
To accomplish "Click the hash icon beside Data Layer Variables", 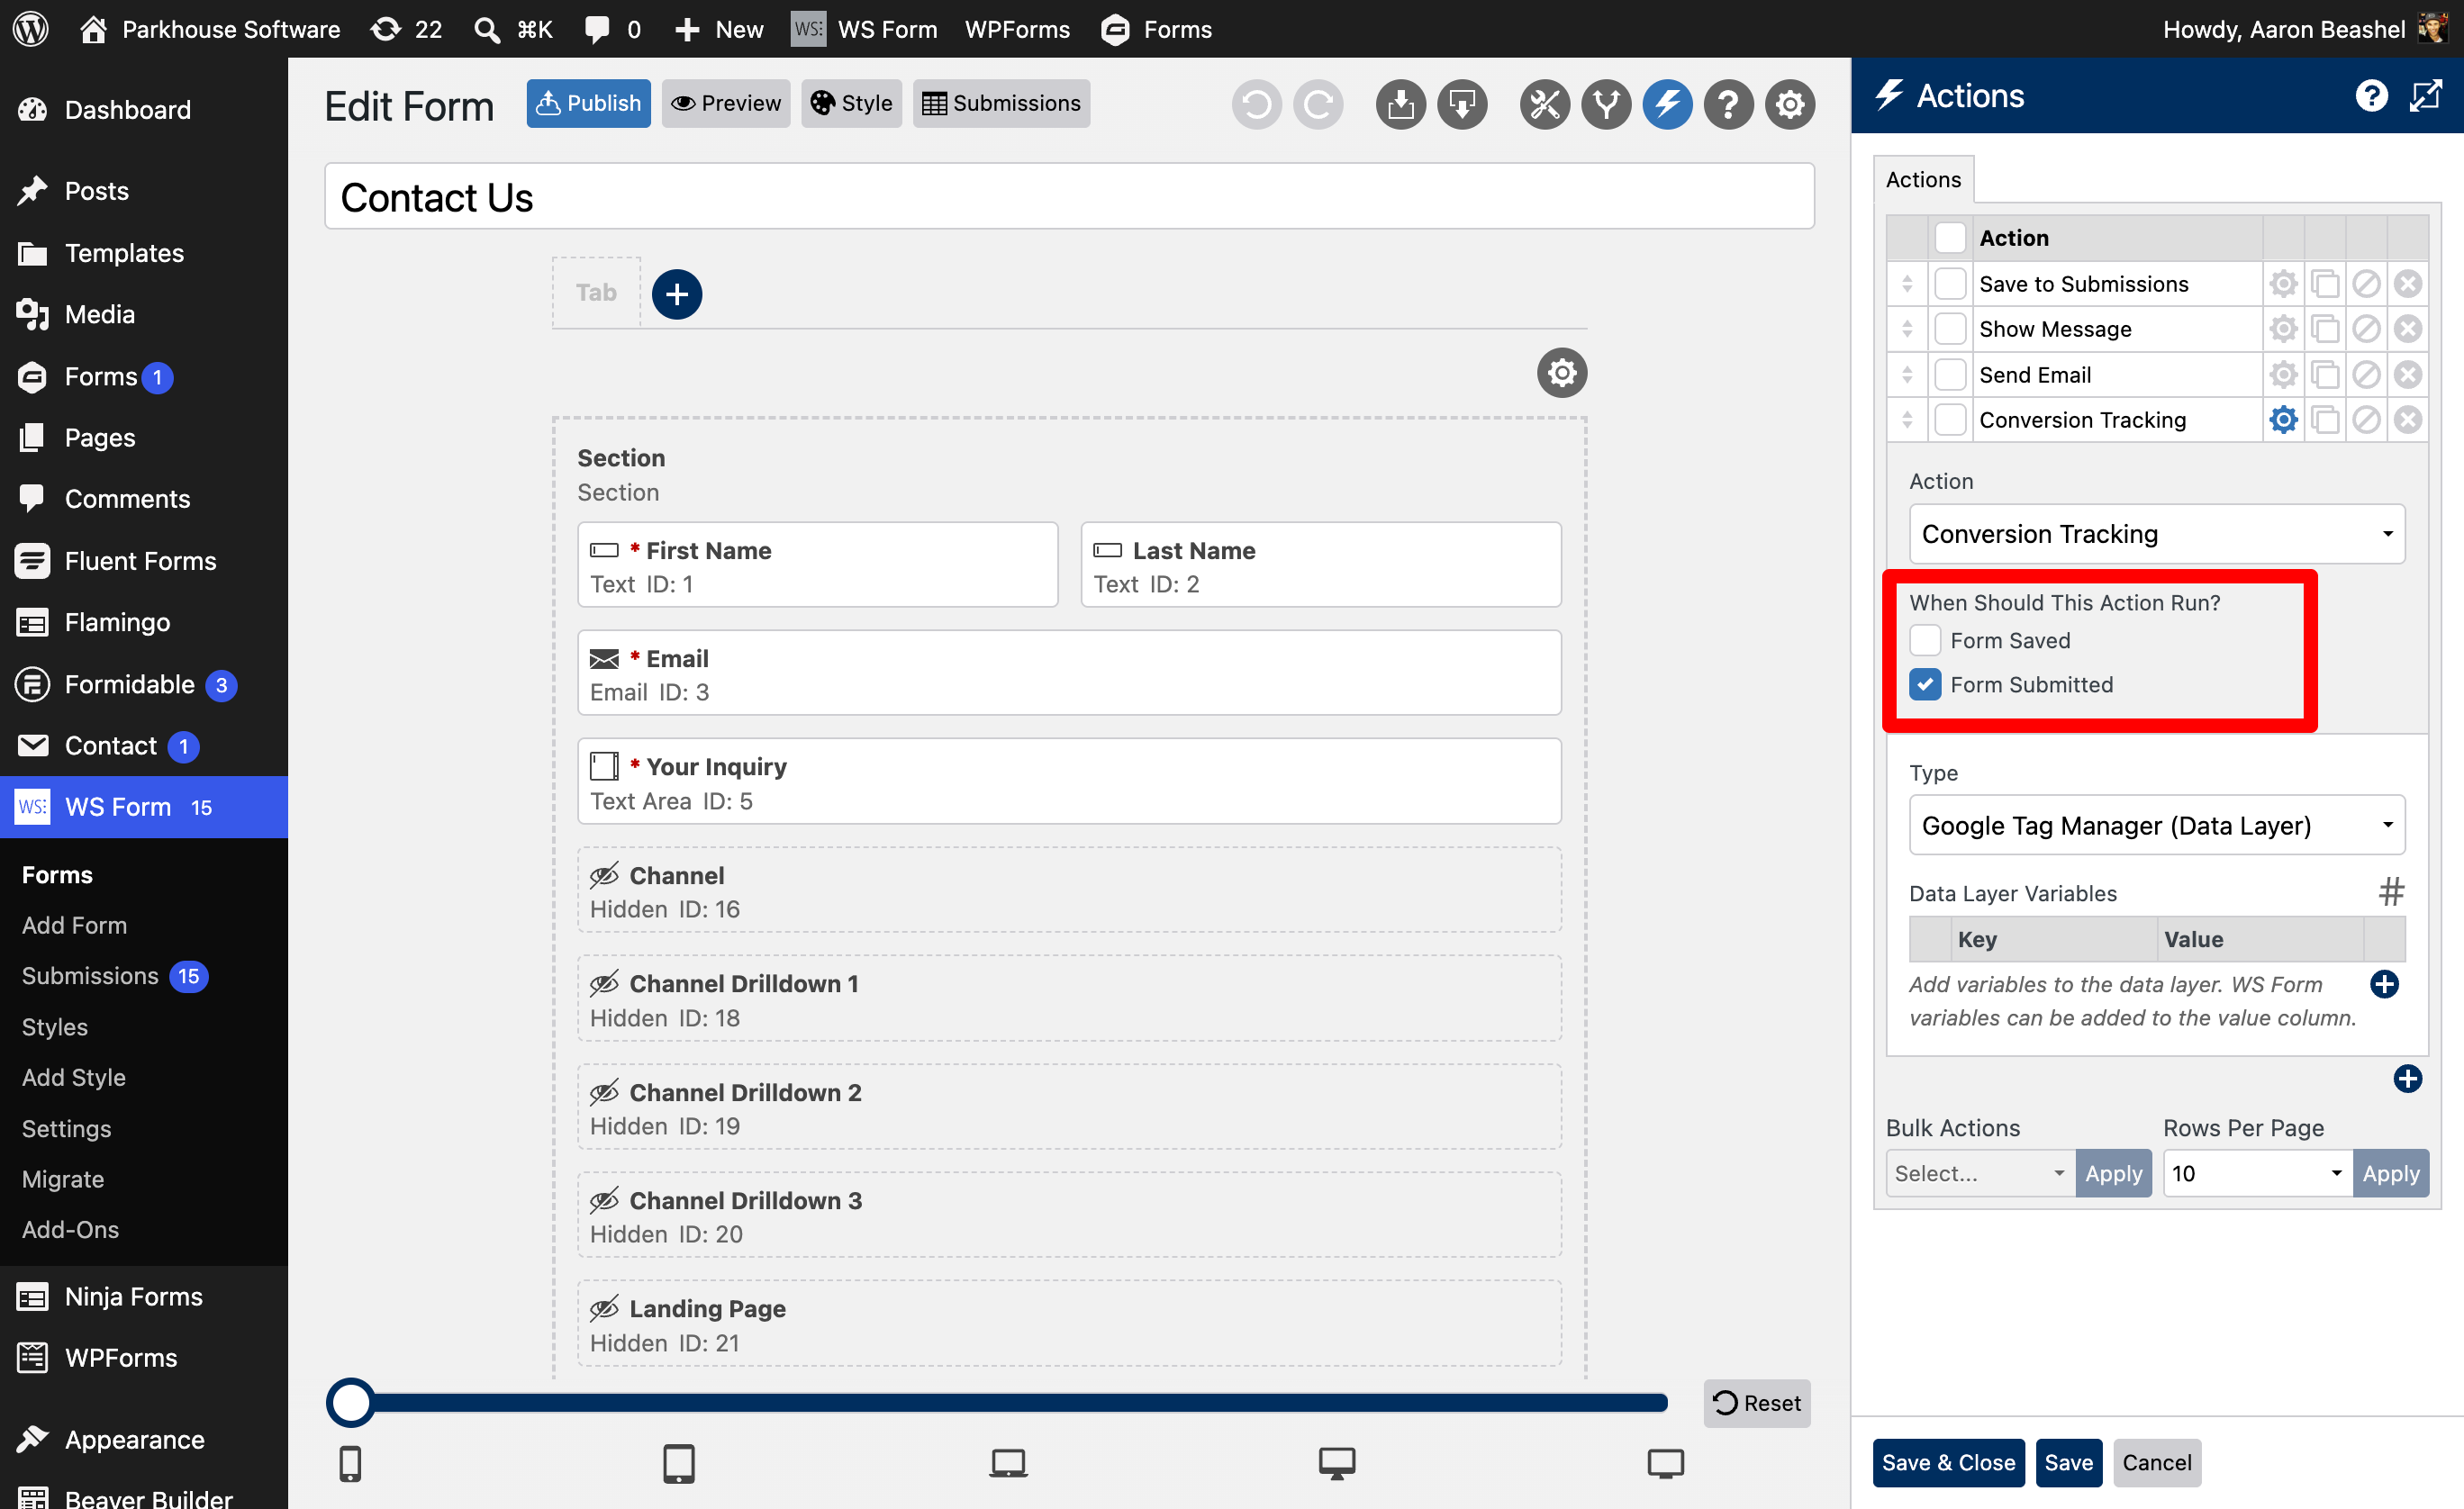I will pyautogui.click(x=2391, y=891).
